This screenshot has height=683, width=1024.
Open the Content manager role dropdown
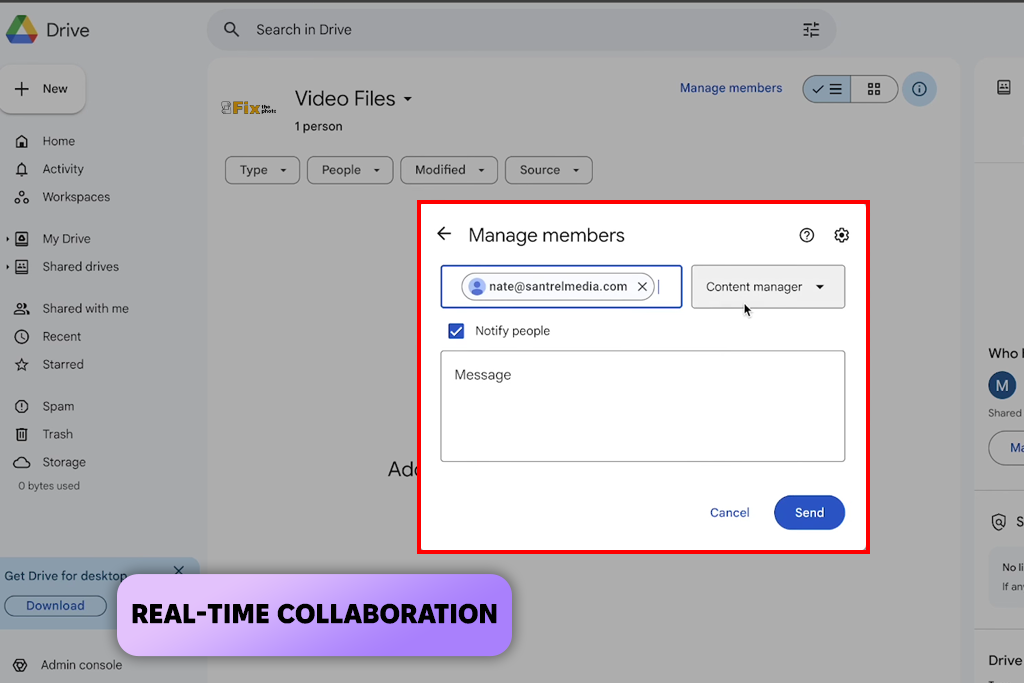768,287
